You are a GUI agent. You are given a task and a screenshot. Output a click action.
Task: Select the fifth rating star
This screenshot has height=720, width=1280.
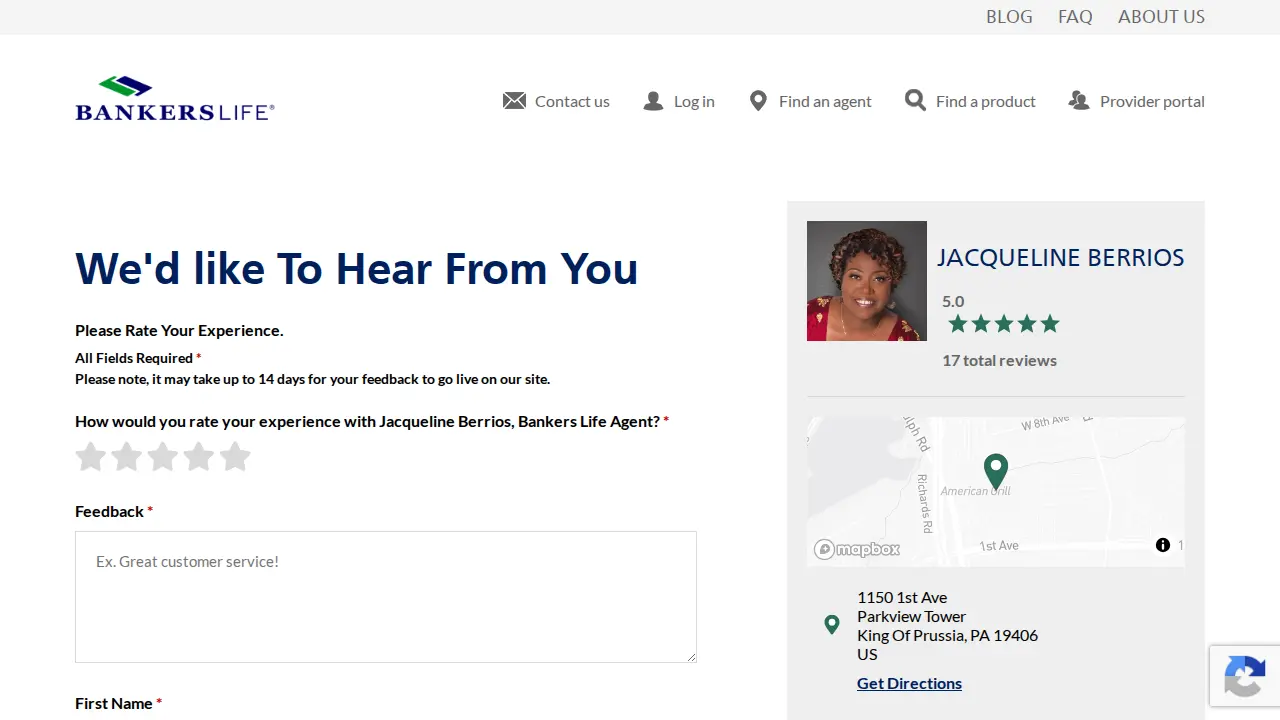[x=235, y=457]
